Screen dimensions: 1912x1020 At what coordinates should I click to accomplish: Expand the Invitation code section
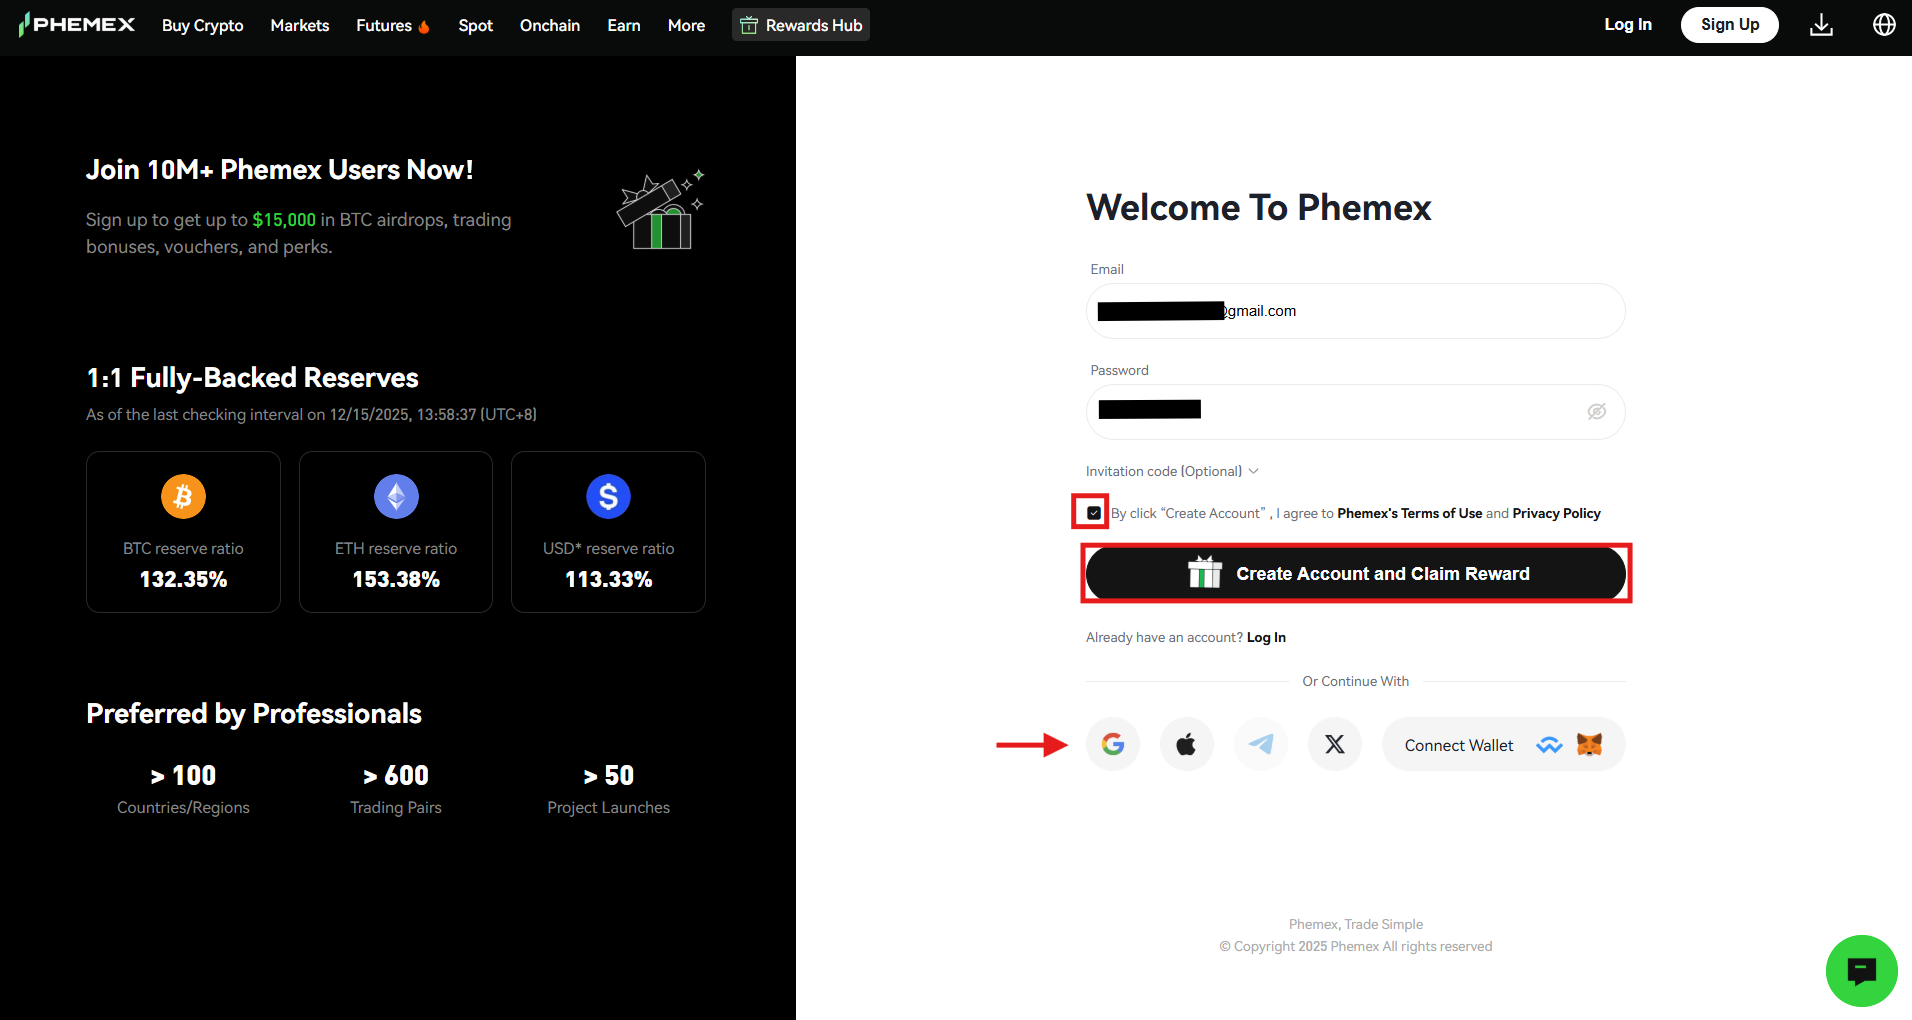[x=1171, y=471]
